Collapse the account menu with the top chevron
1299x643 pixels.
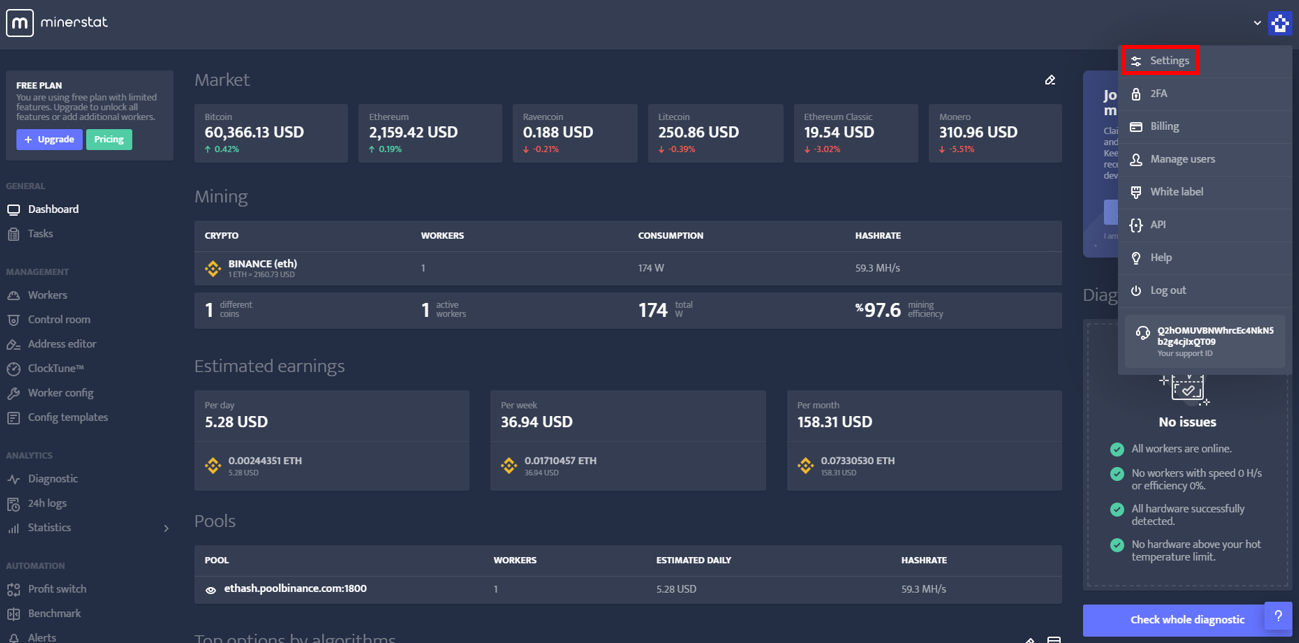[1257, 22]
